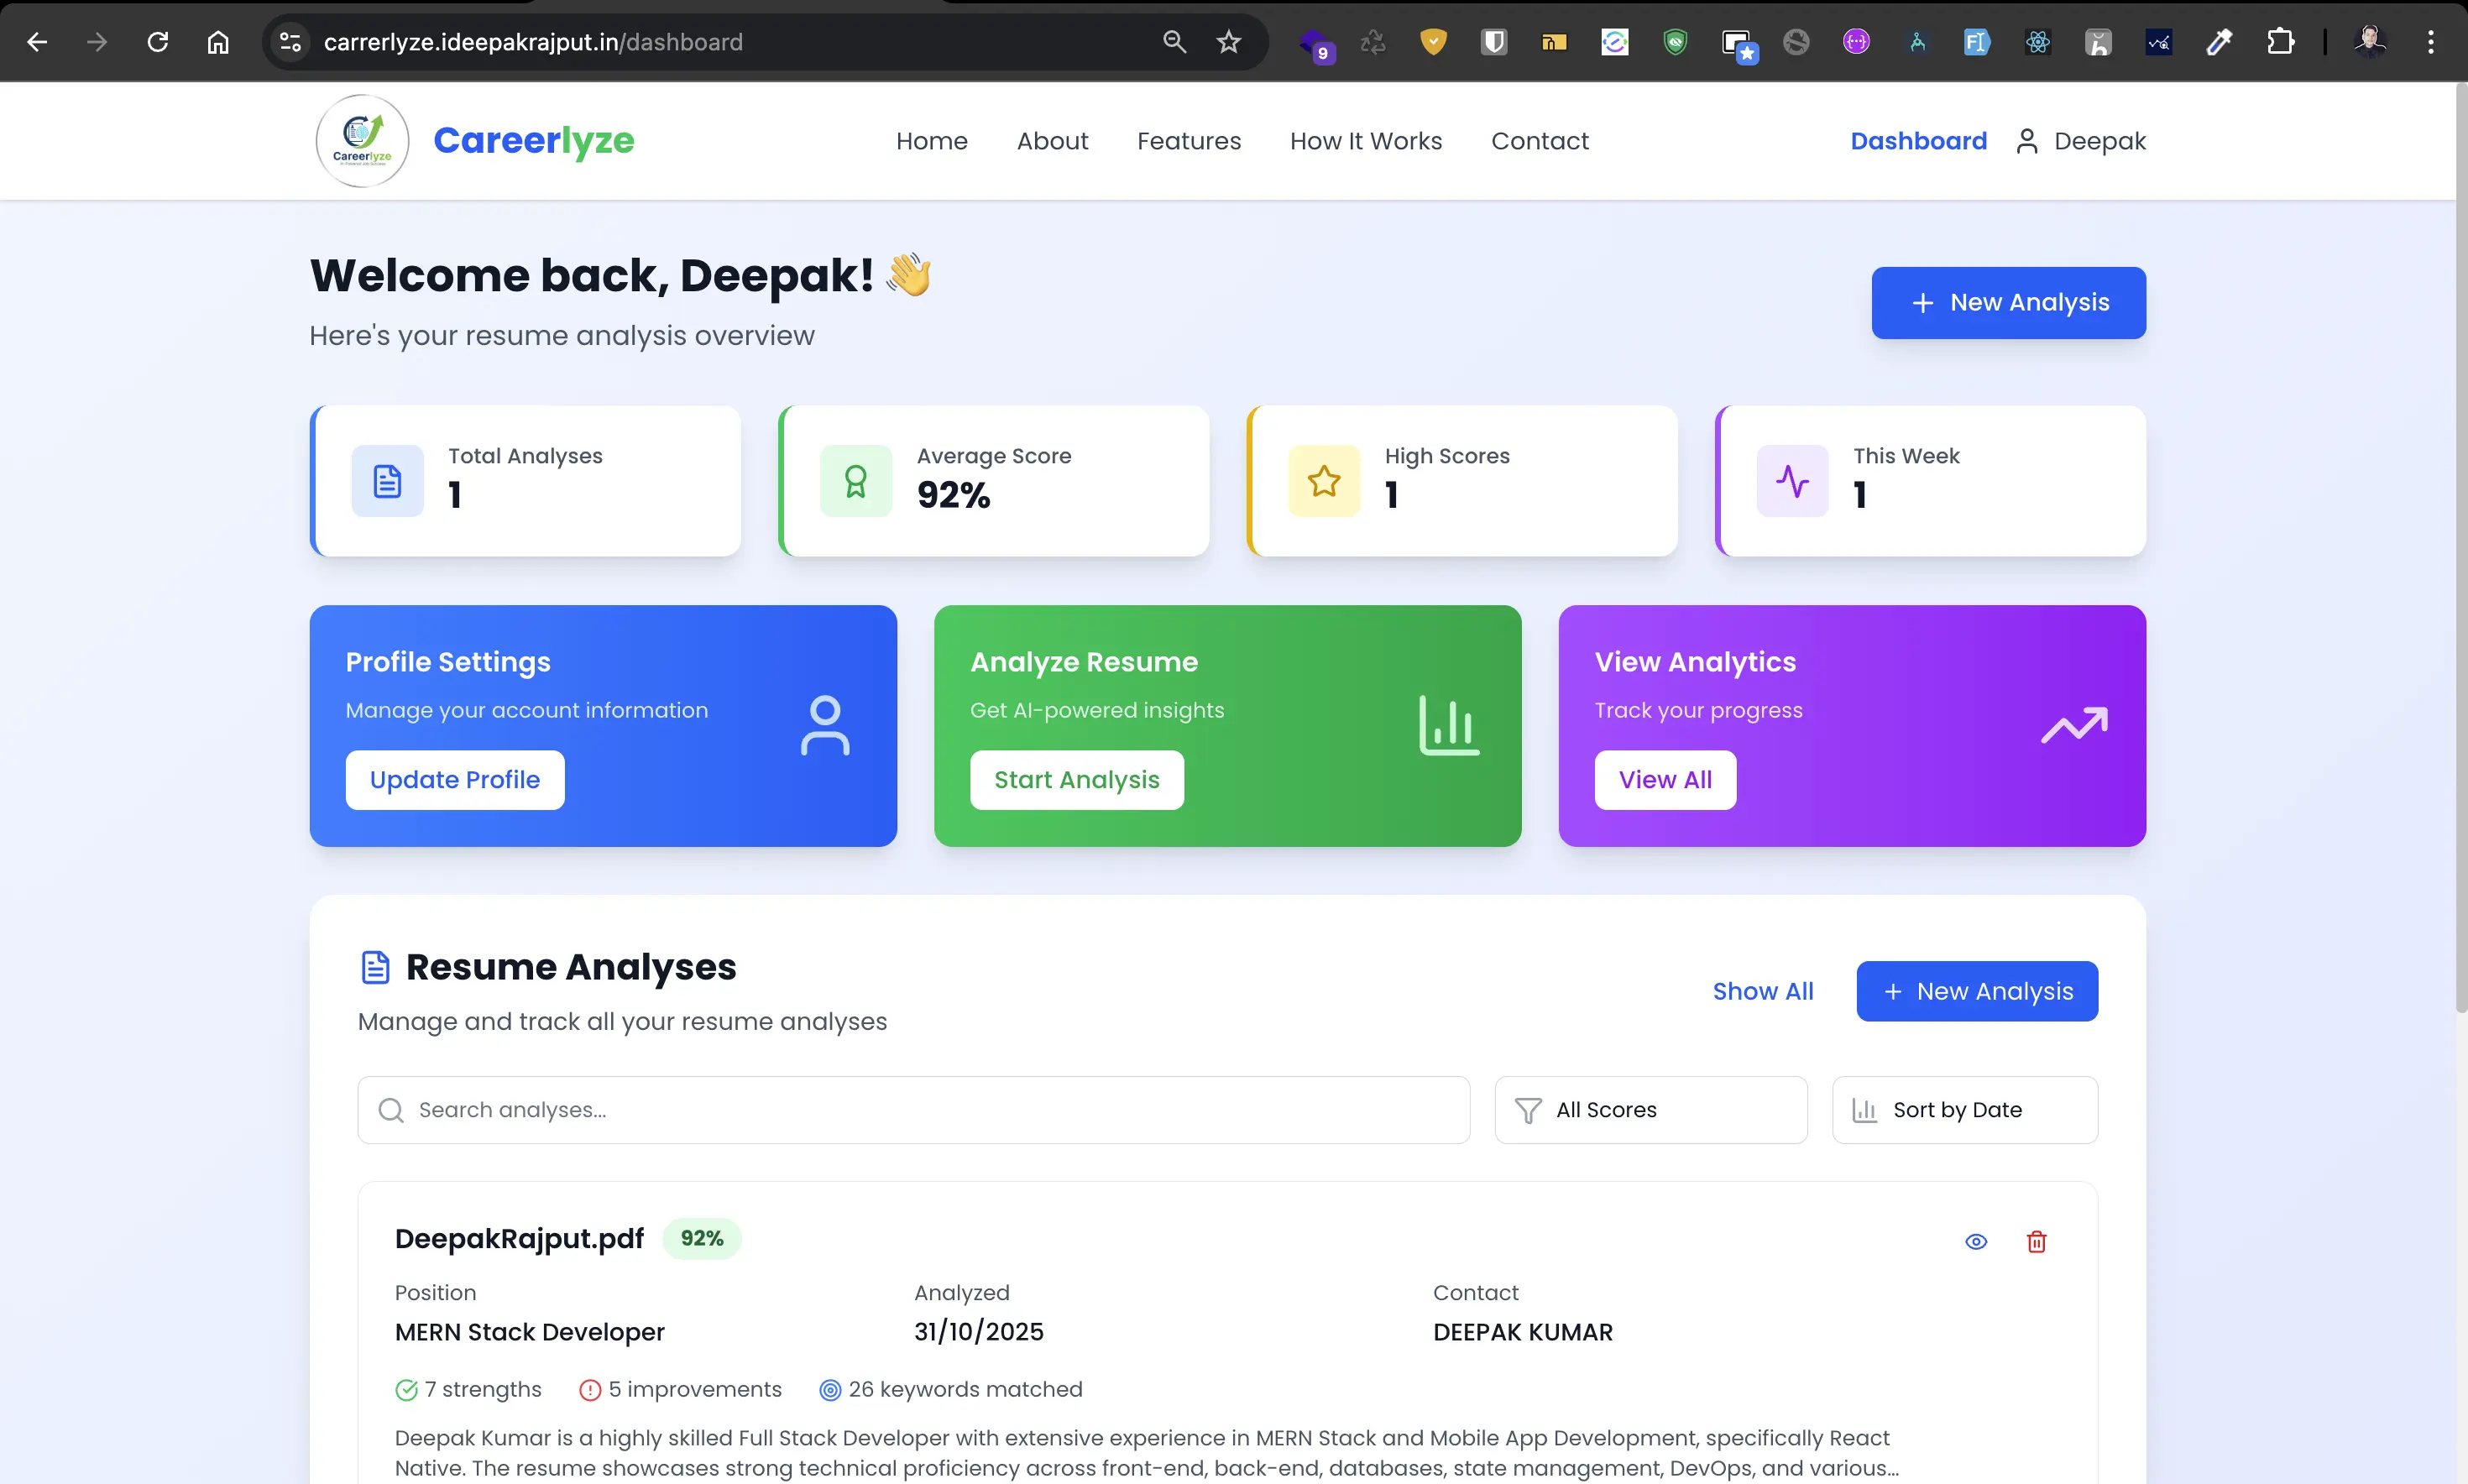The width and height of the screenshot is (2468, 1484).
Task: Click the zoom magnifier icon in address bar
Action: (x=1174, y=42)
